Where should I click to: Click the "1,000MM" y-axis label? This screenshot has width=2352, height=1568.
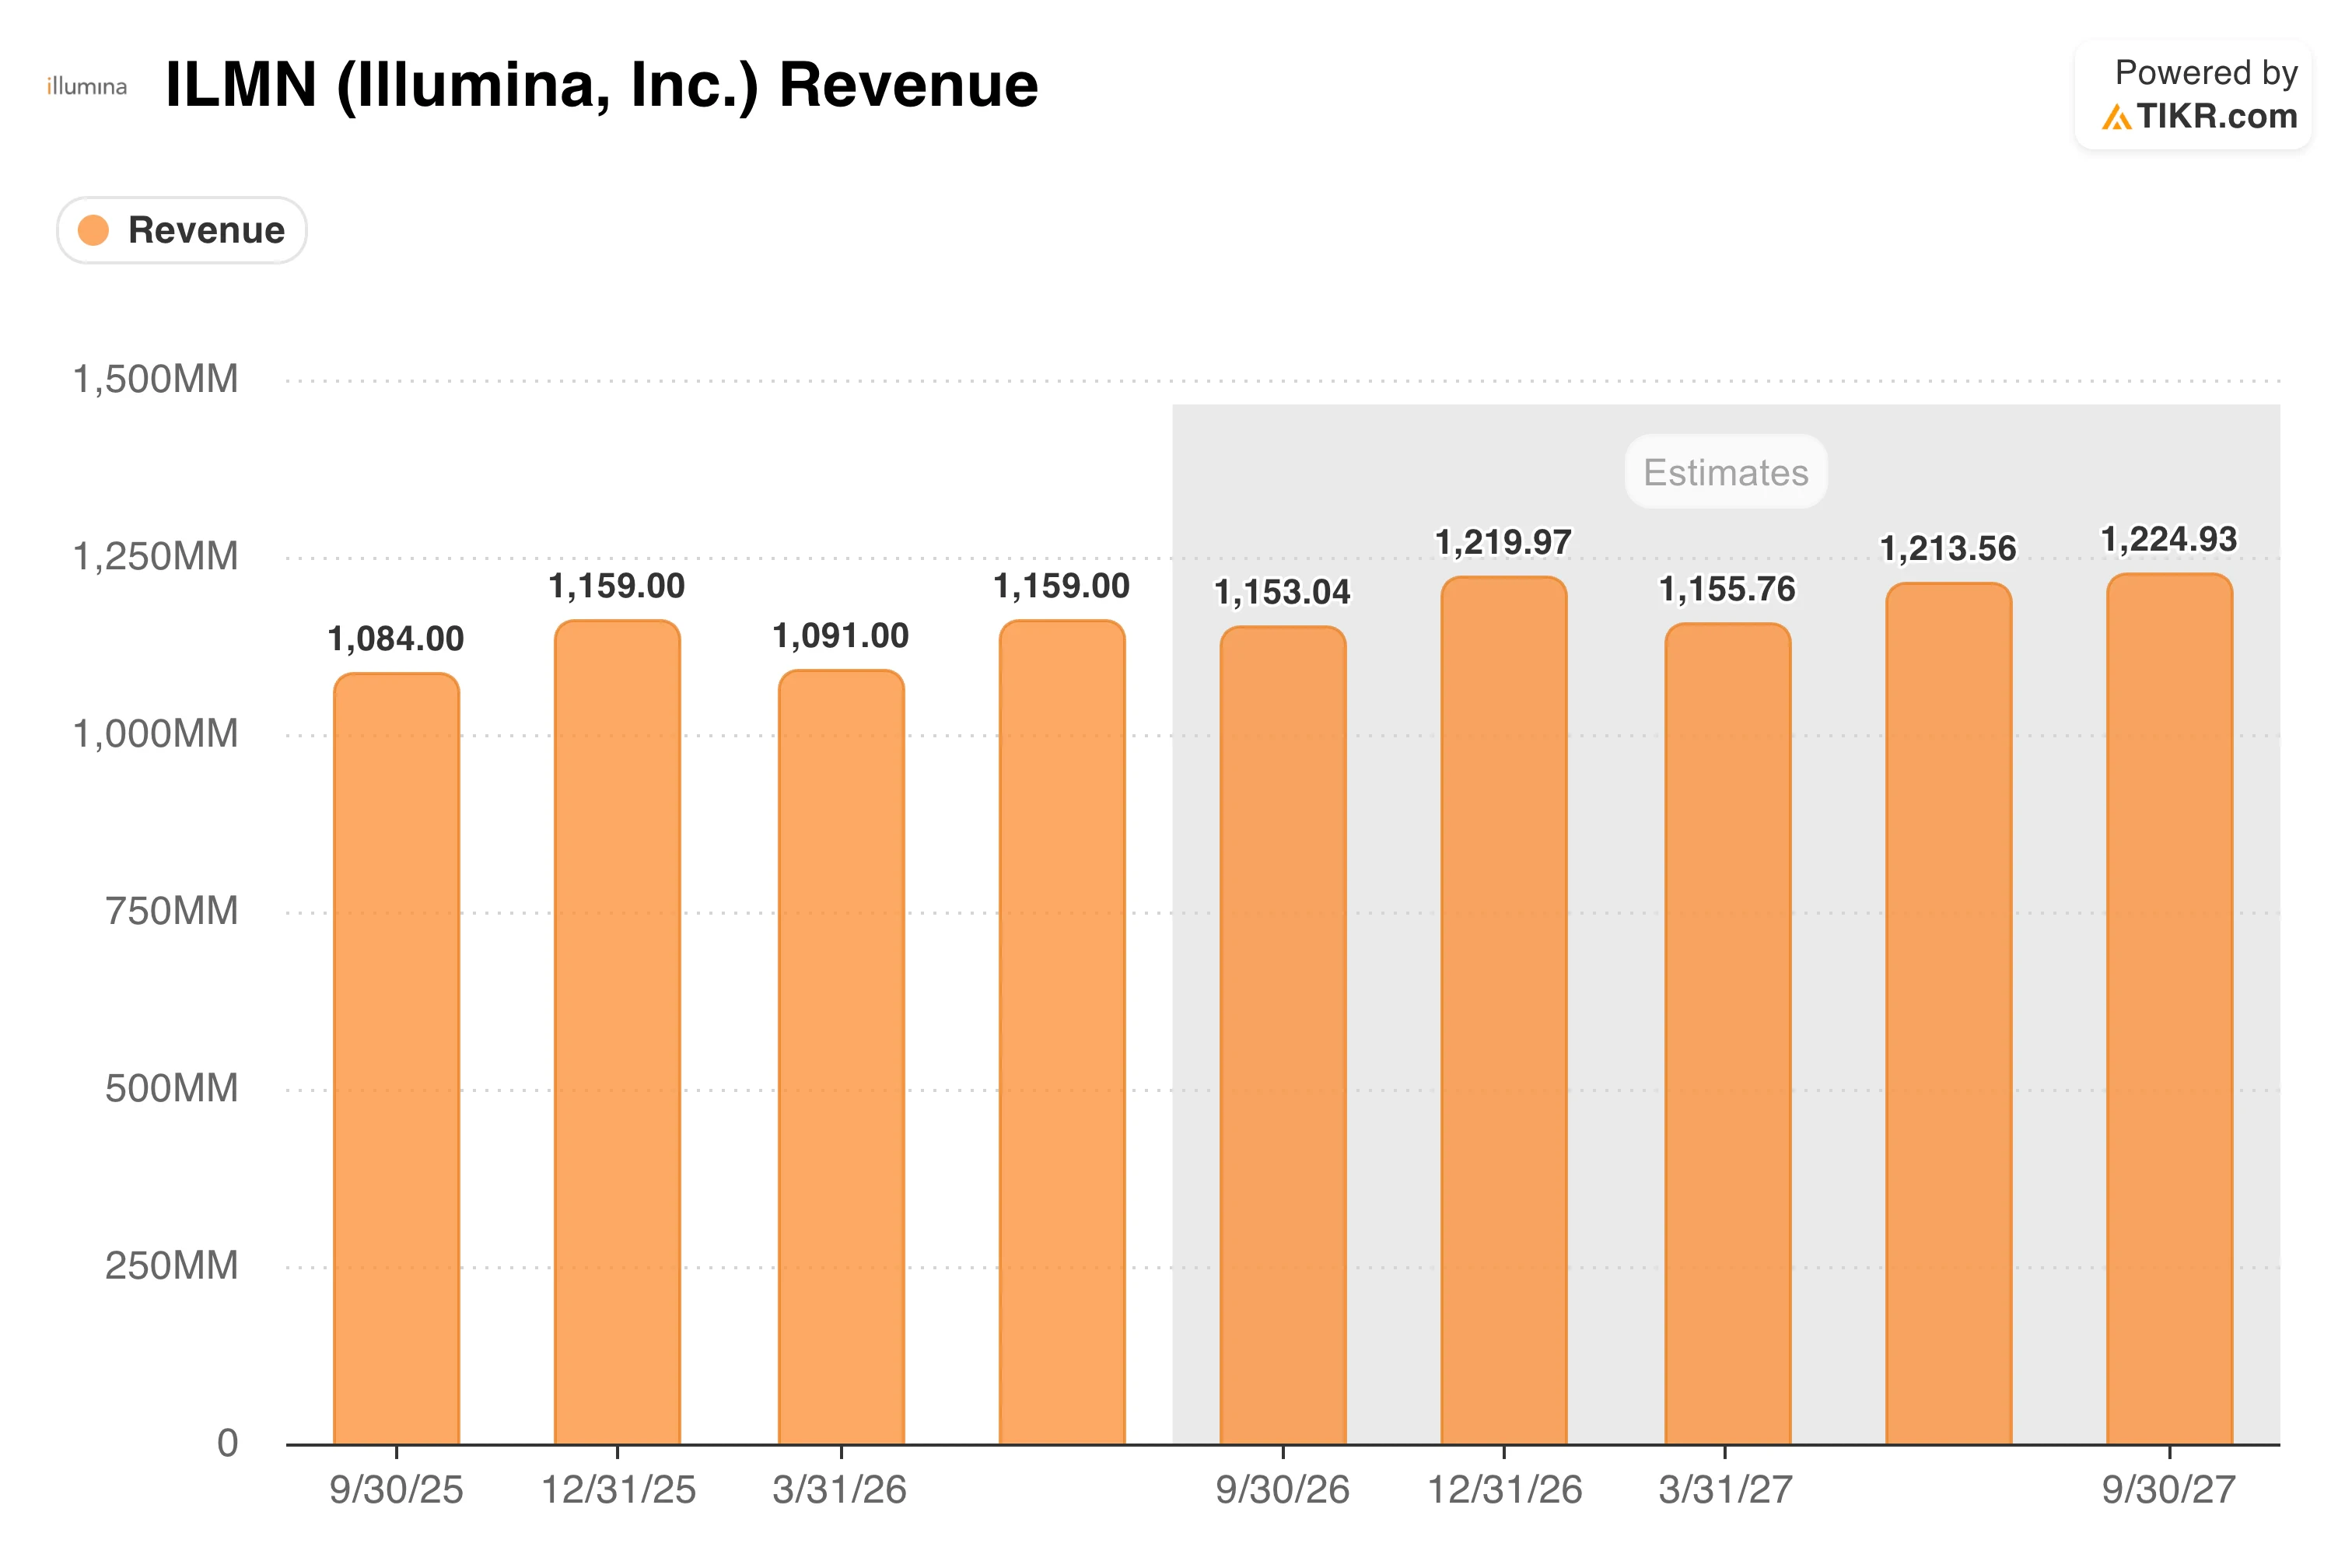[x=156, y=735]
